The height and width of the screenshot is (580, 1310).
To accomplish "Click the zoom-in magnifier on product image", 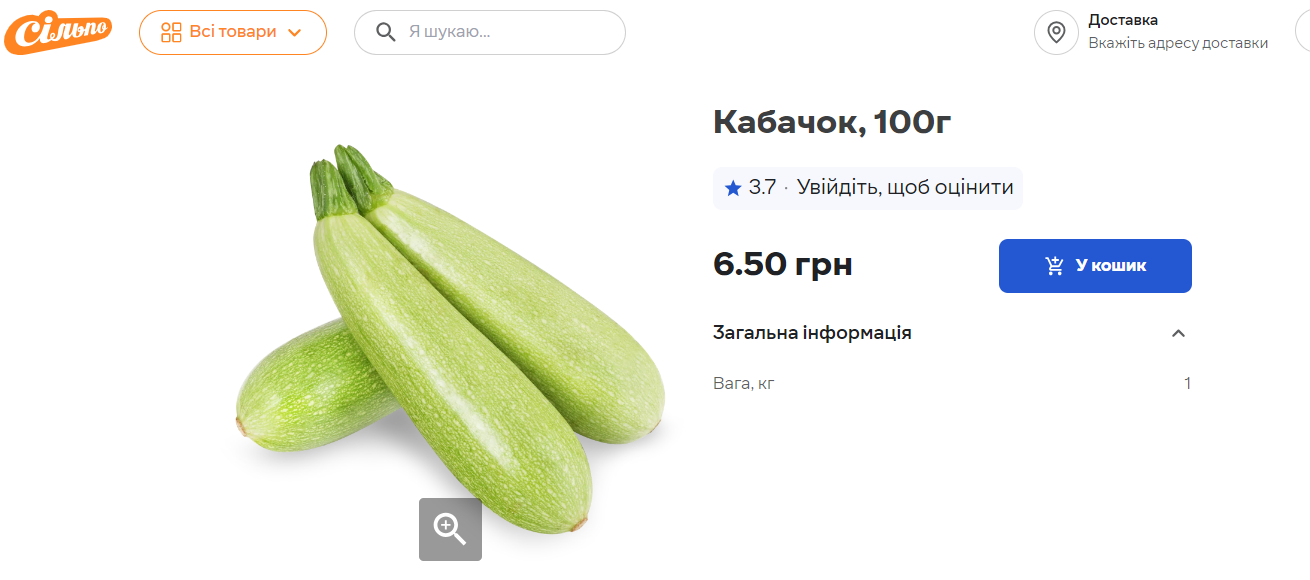I will (450, 529).
